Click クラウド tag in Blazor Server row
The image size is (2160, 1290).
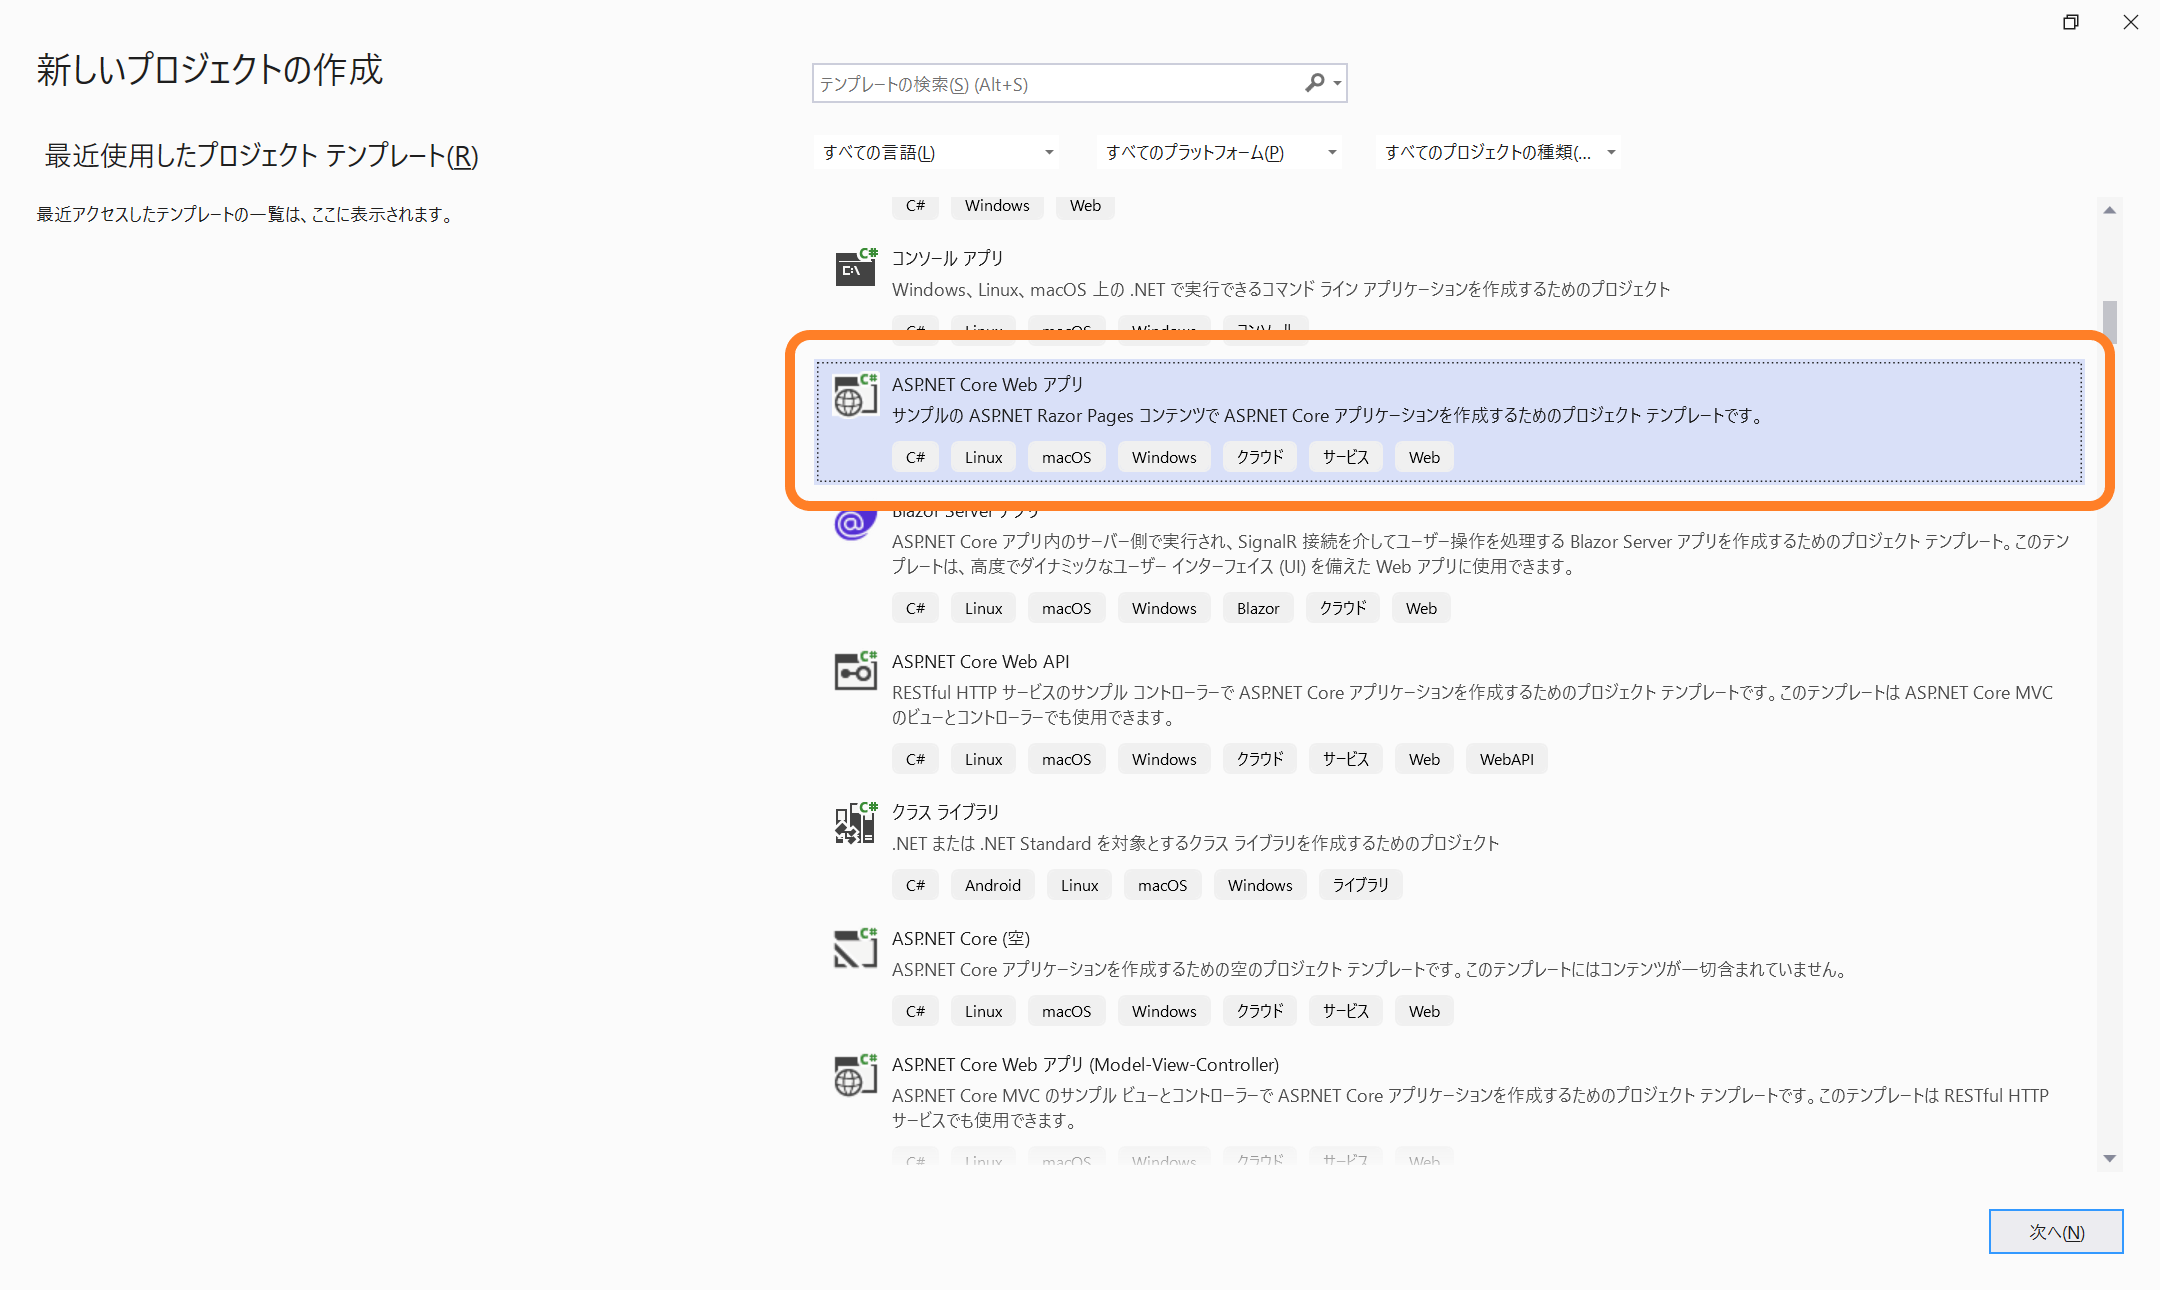(1343, 608)
